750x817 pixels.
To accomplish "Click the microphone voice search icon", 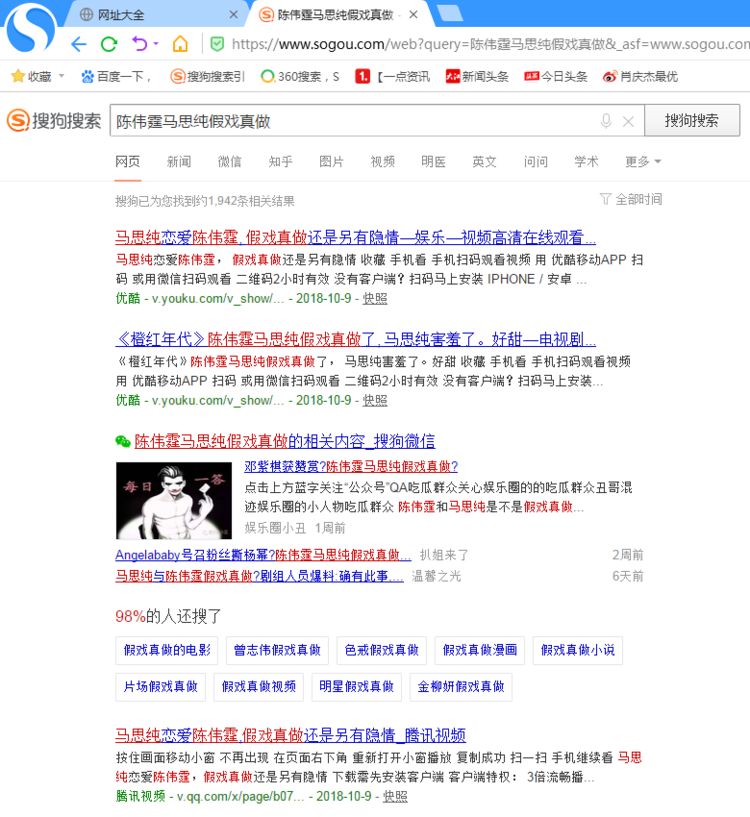I will click(606, 121).
